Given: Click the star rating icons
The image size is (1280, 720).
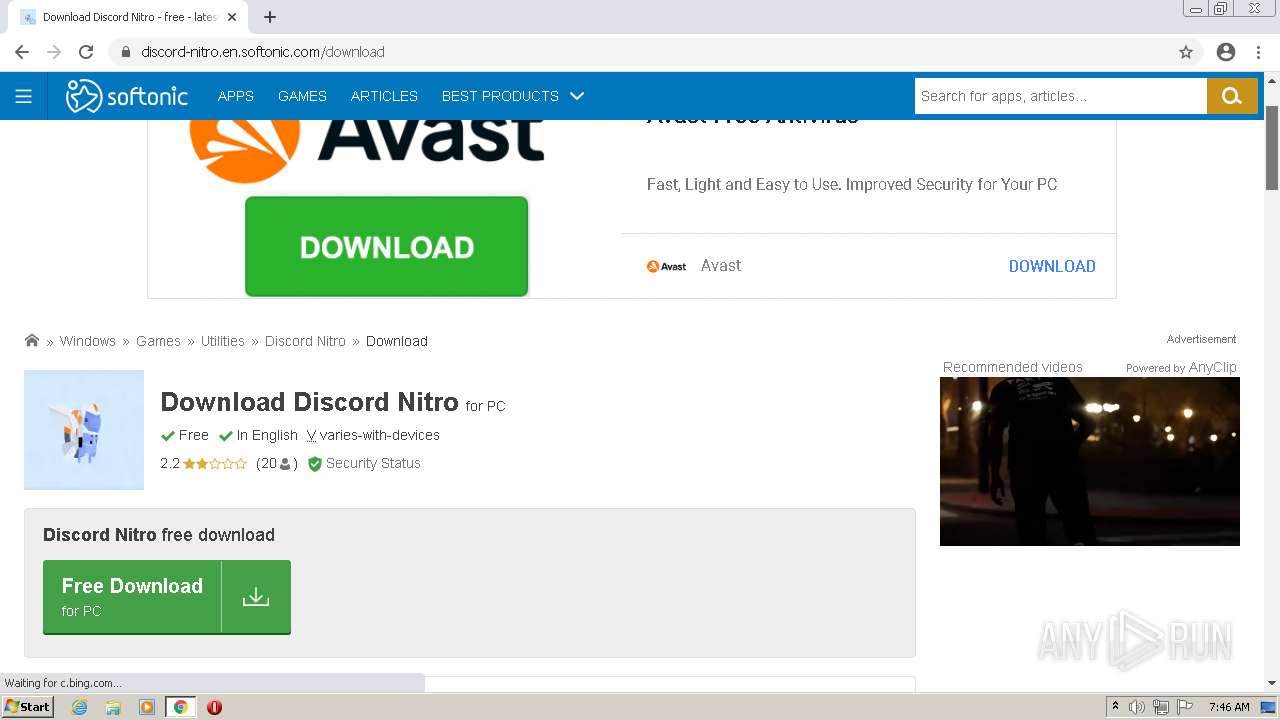Looking at the screenshot, I should click(215, 464).
